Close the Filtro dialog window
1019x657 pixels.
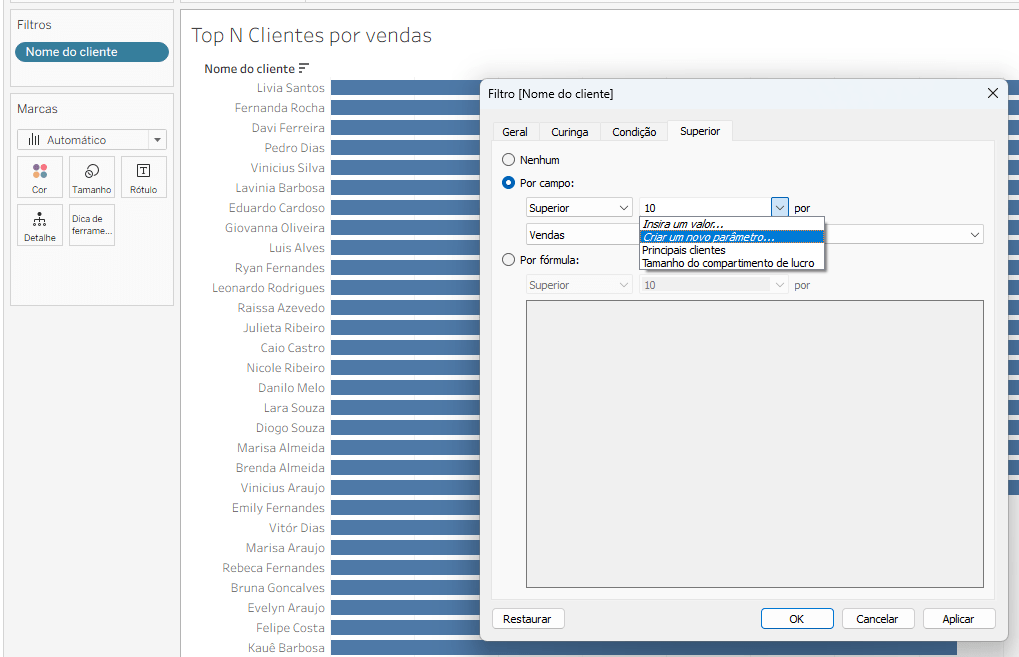click(x=992, y=93)
